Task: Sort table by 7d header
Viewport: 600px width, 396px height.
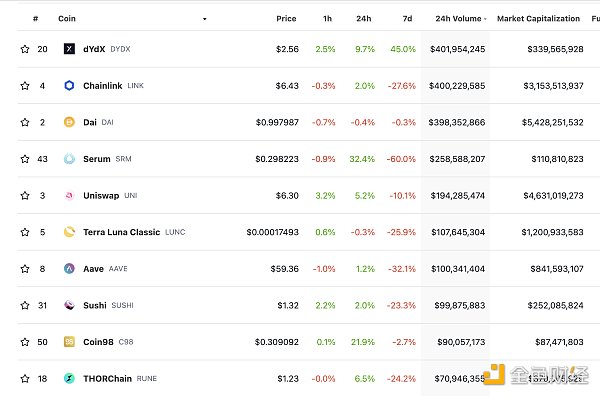Action: (x=408, y=18)
